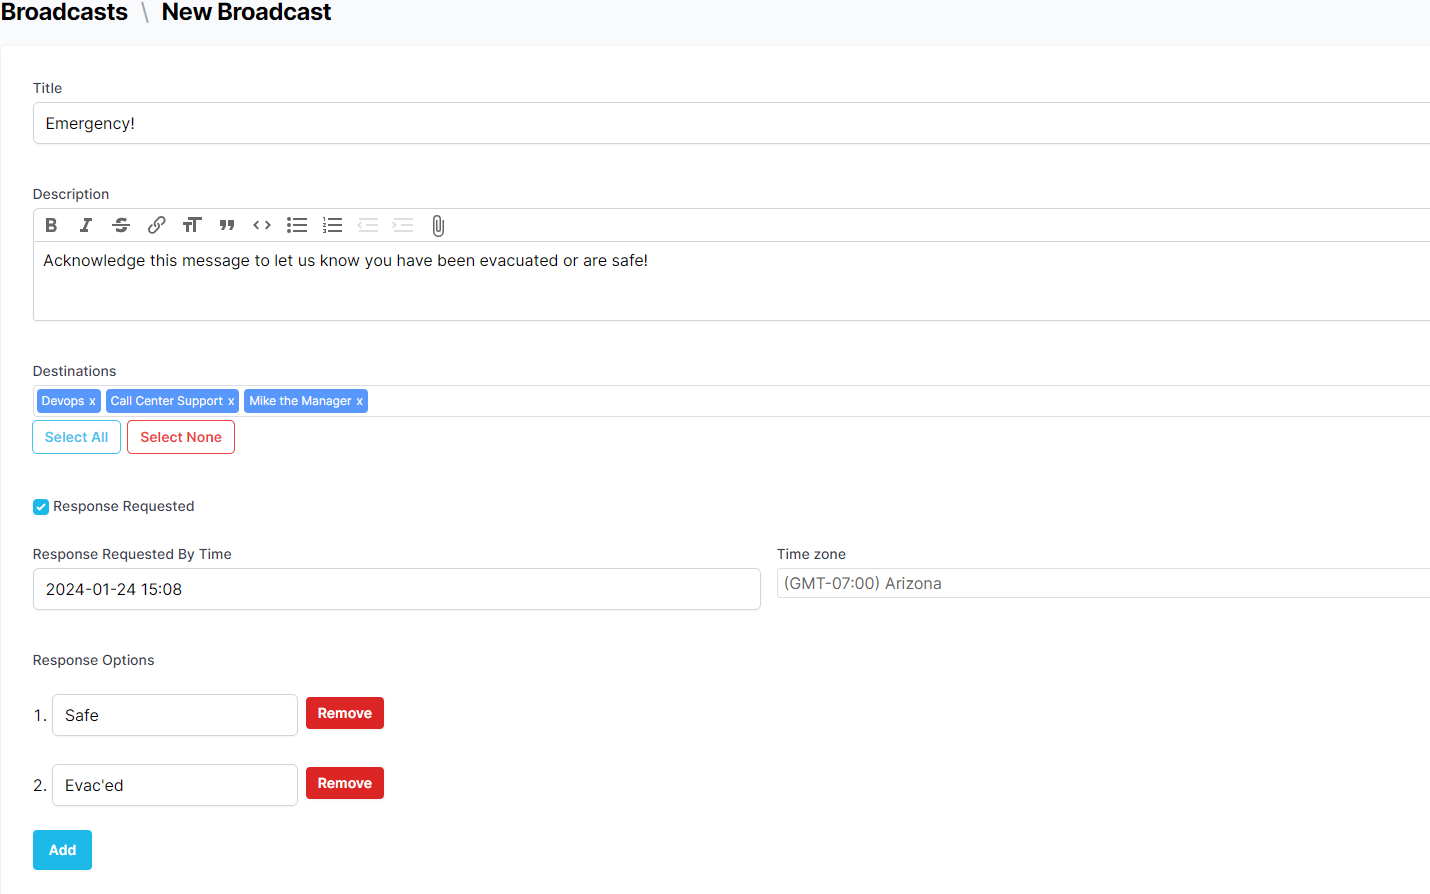The height and width of the screenshot is (894, 1430).
Task: Apply italic formatting to the description text
Action: (x=86, y=224)
